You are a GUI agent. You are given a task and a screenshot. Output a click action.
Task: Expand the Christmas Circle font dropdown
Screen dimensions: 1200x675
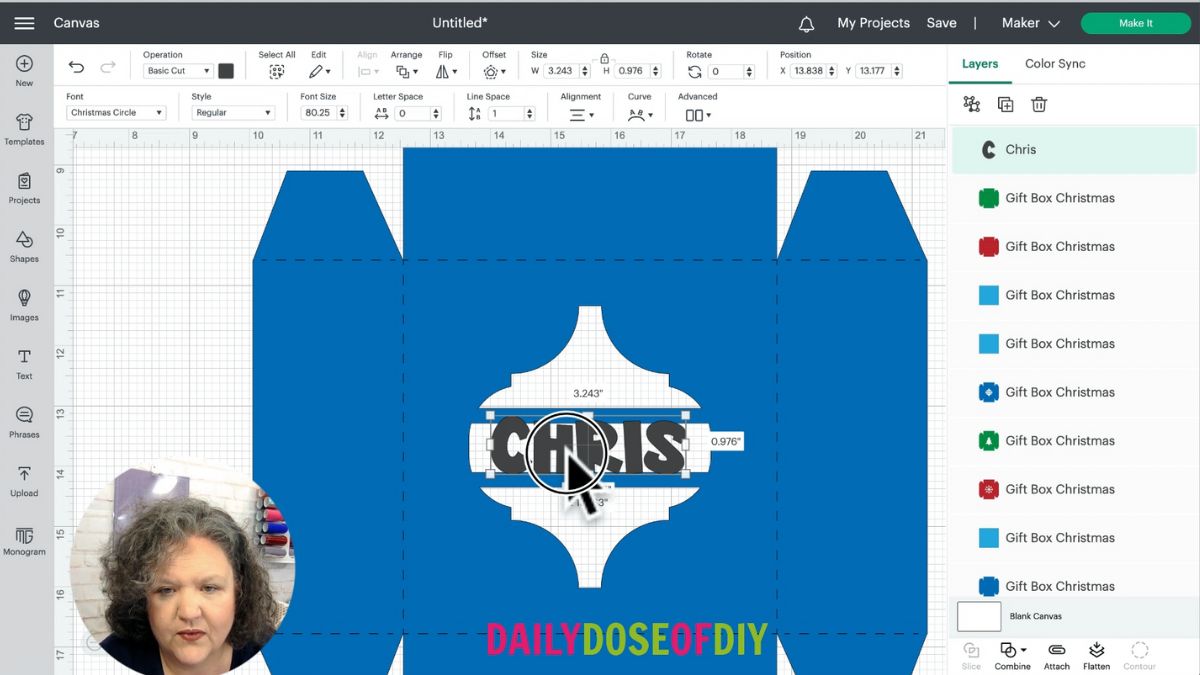tap(116, 113)
